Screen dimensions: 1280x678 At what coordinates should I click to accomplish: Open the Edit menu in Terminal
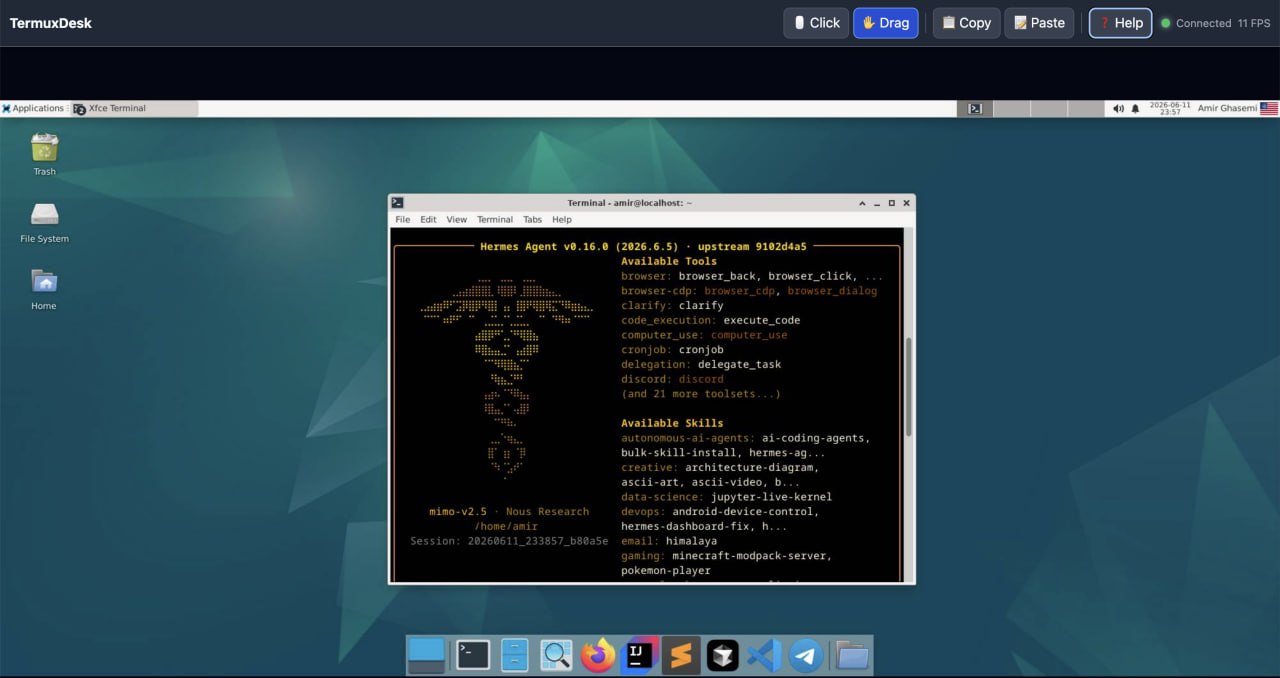coord(428,219)
